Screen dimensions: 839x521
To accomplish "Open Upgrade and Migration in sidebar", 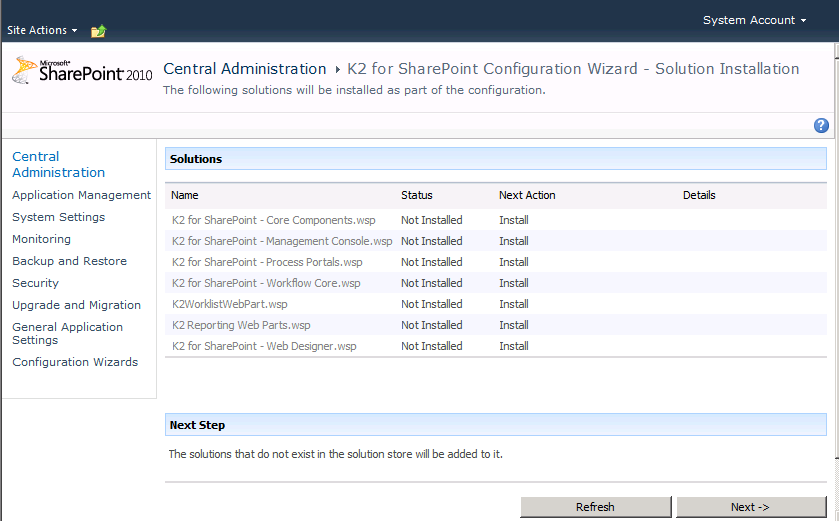I will coord(77,305).
